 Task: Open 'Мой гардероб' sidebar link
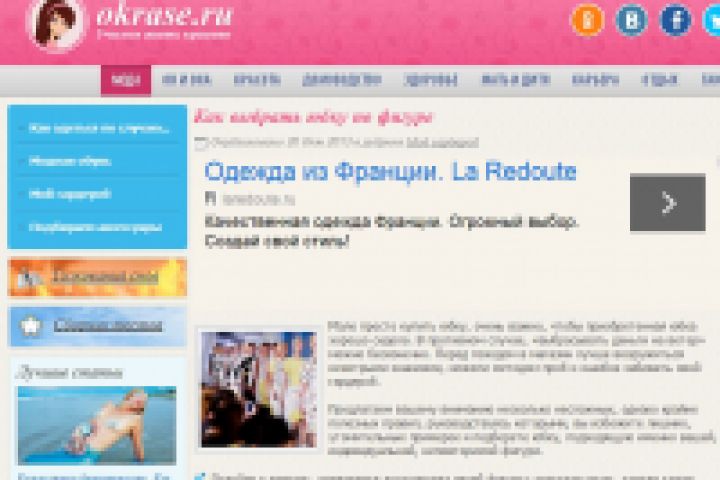click(x=69, y=194)
